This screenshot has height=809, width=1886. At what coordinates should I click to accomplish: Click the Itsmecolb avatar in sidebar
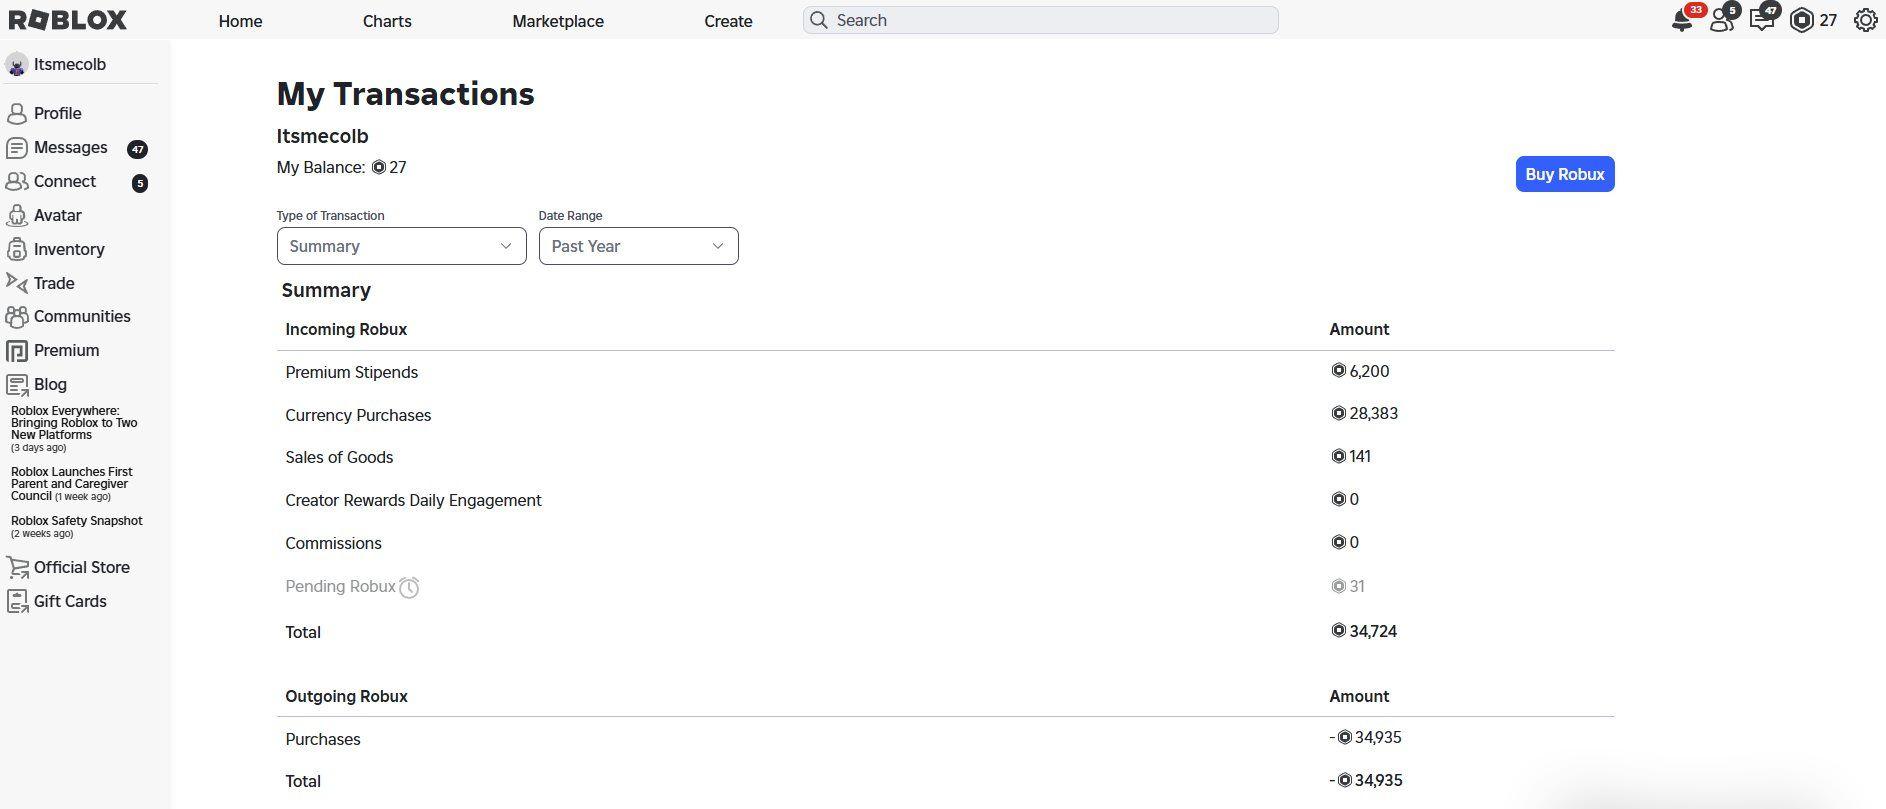(16, 65)
